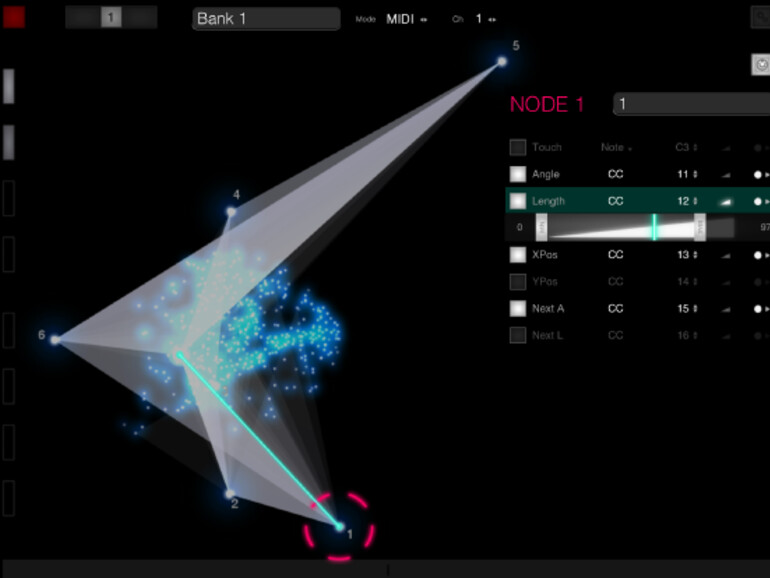
Task: Open the Ch 1 channel dropdown
Action: click(485, 19)
